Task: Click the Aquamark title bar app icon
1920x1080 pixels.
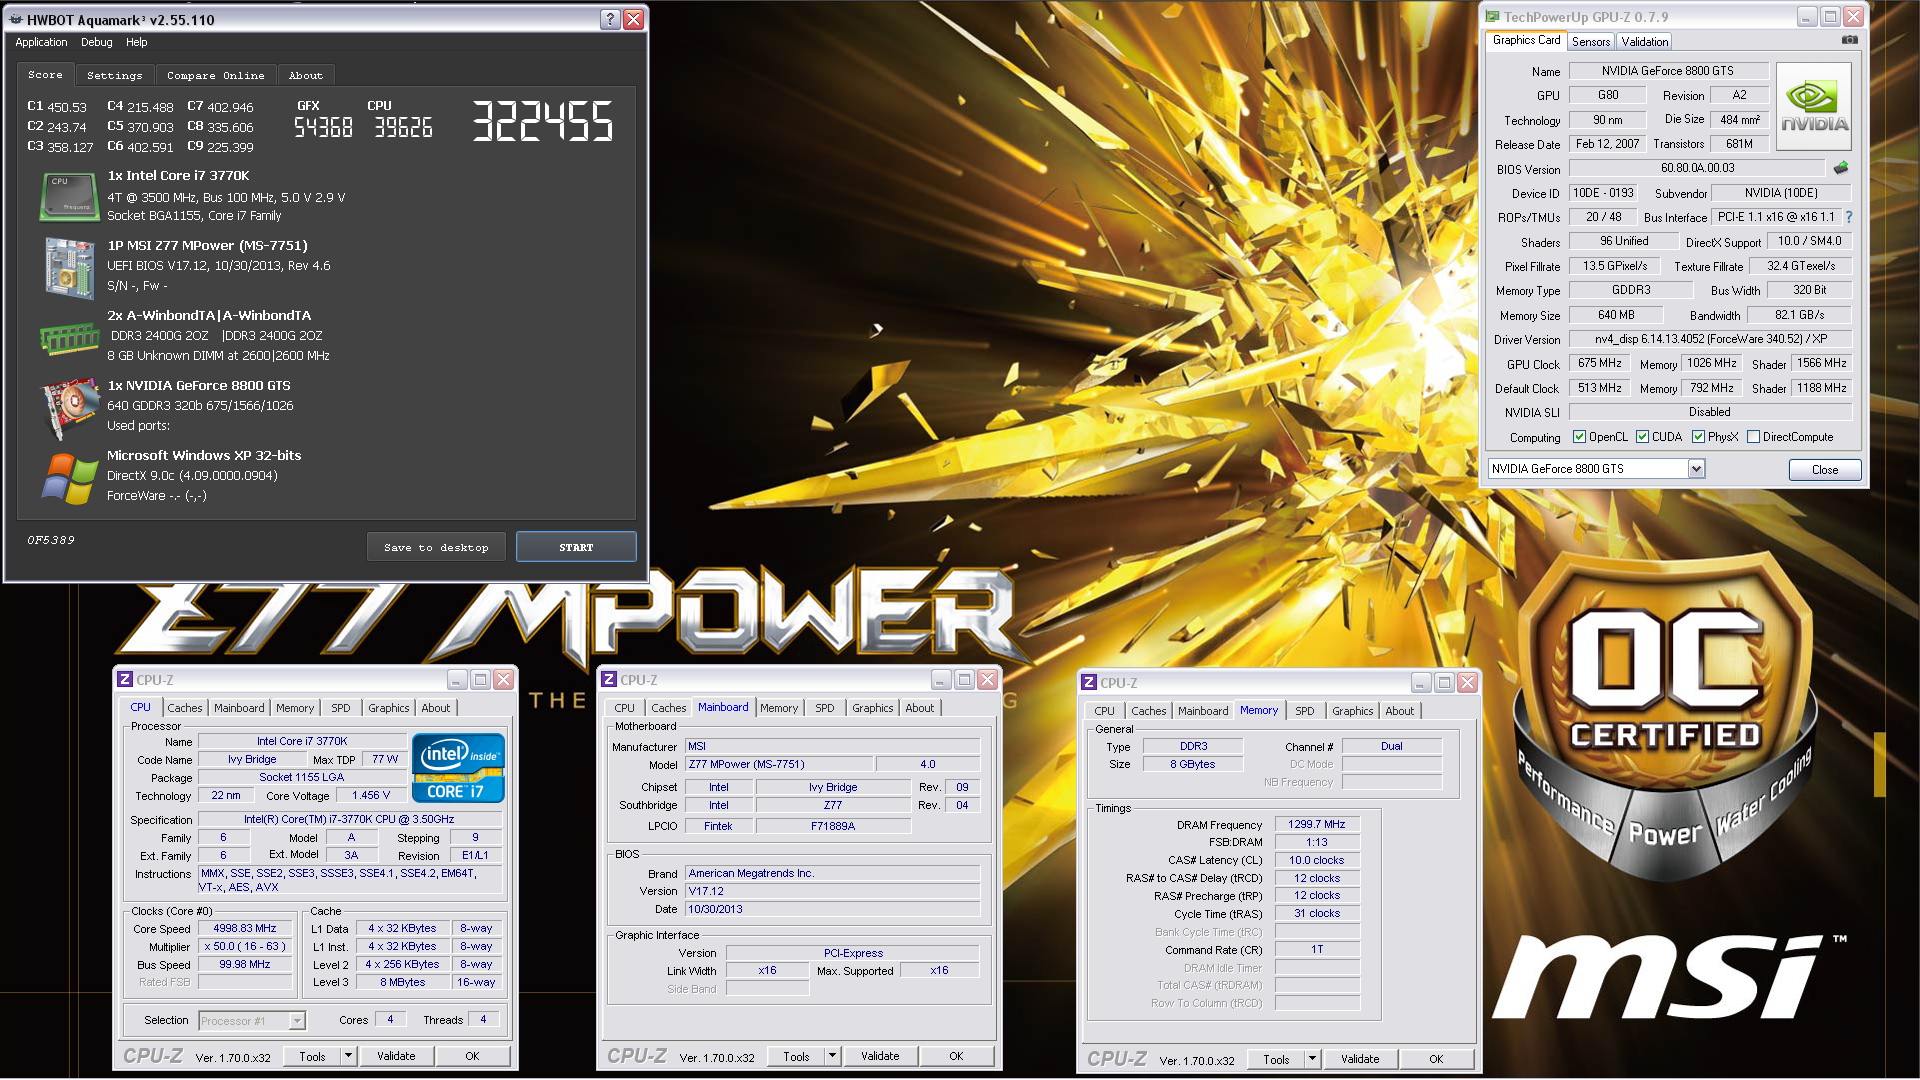Action: (x=16, y=19)
